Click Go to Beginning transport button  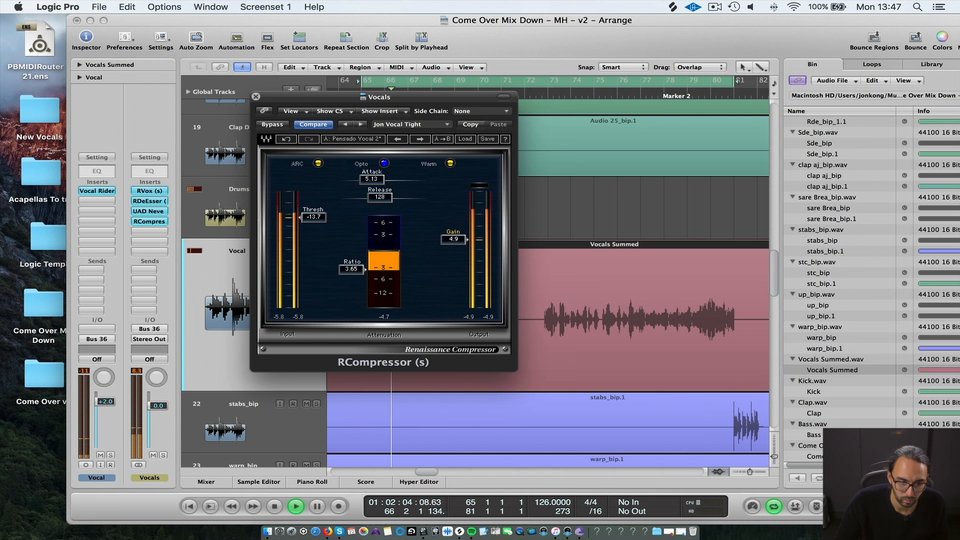pos(189,506)
